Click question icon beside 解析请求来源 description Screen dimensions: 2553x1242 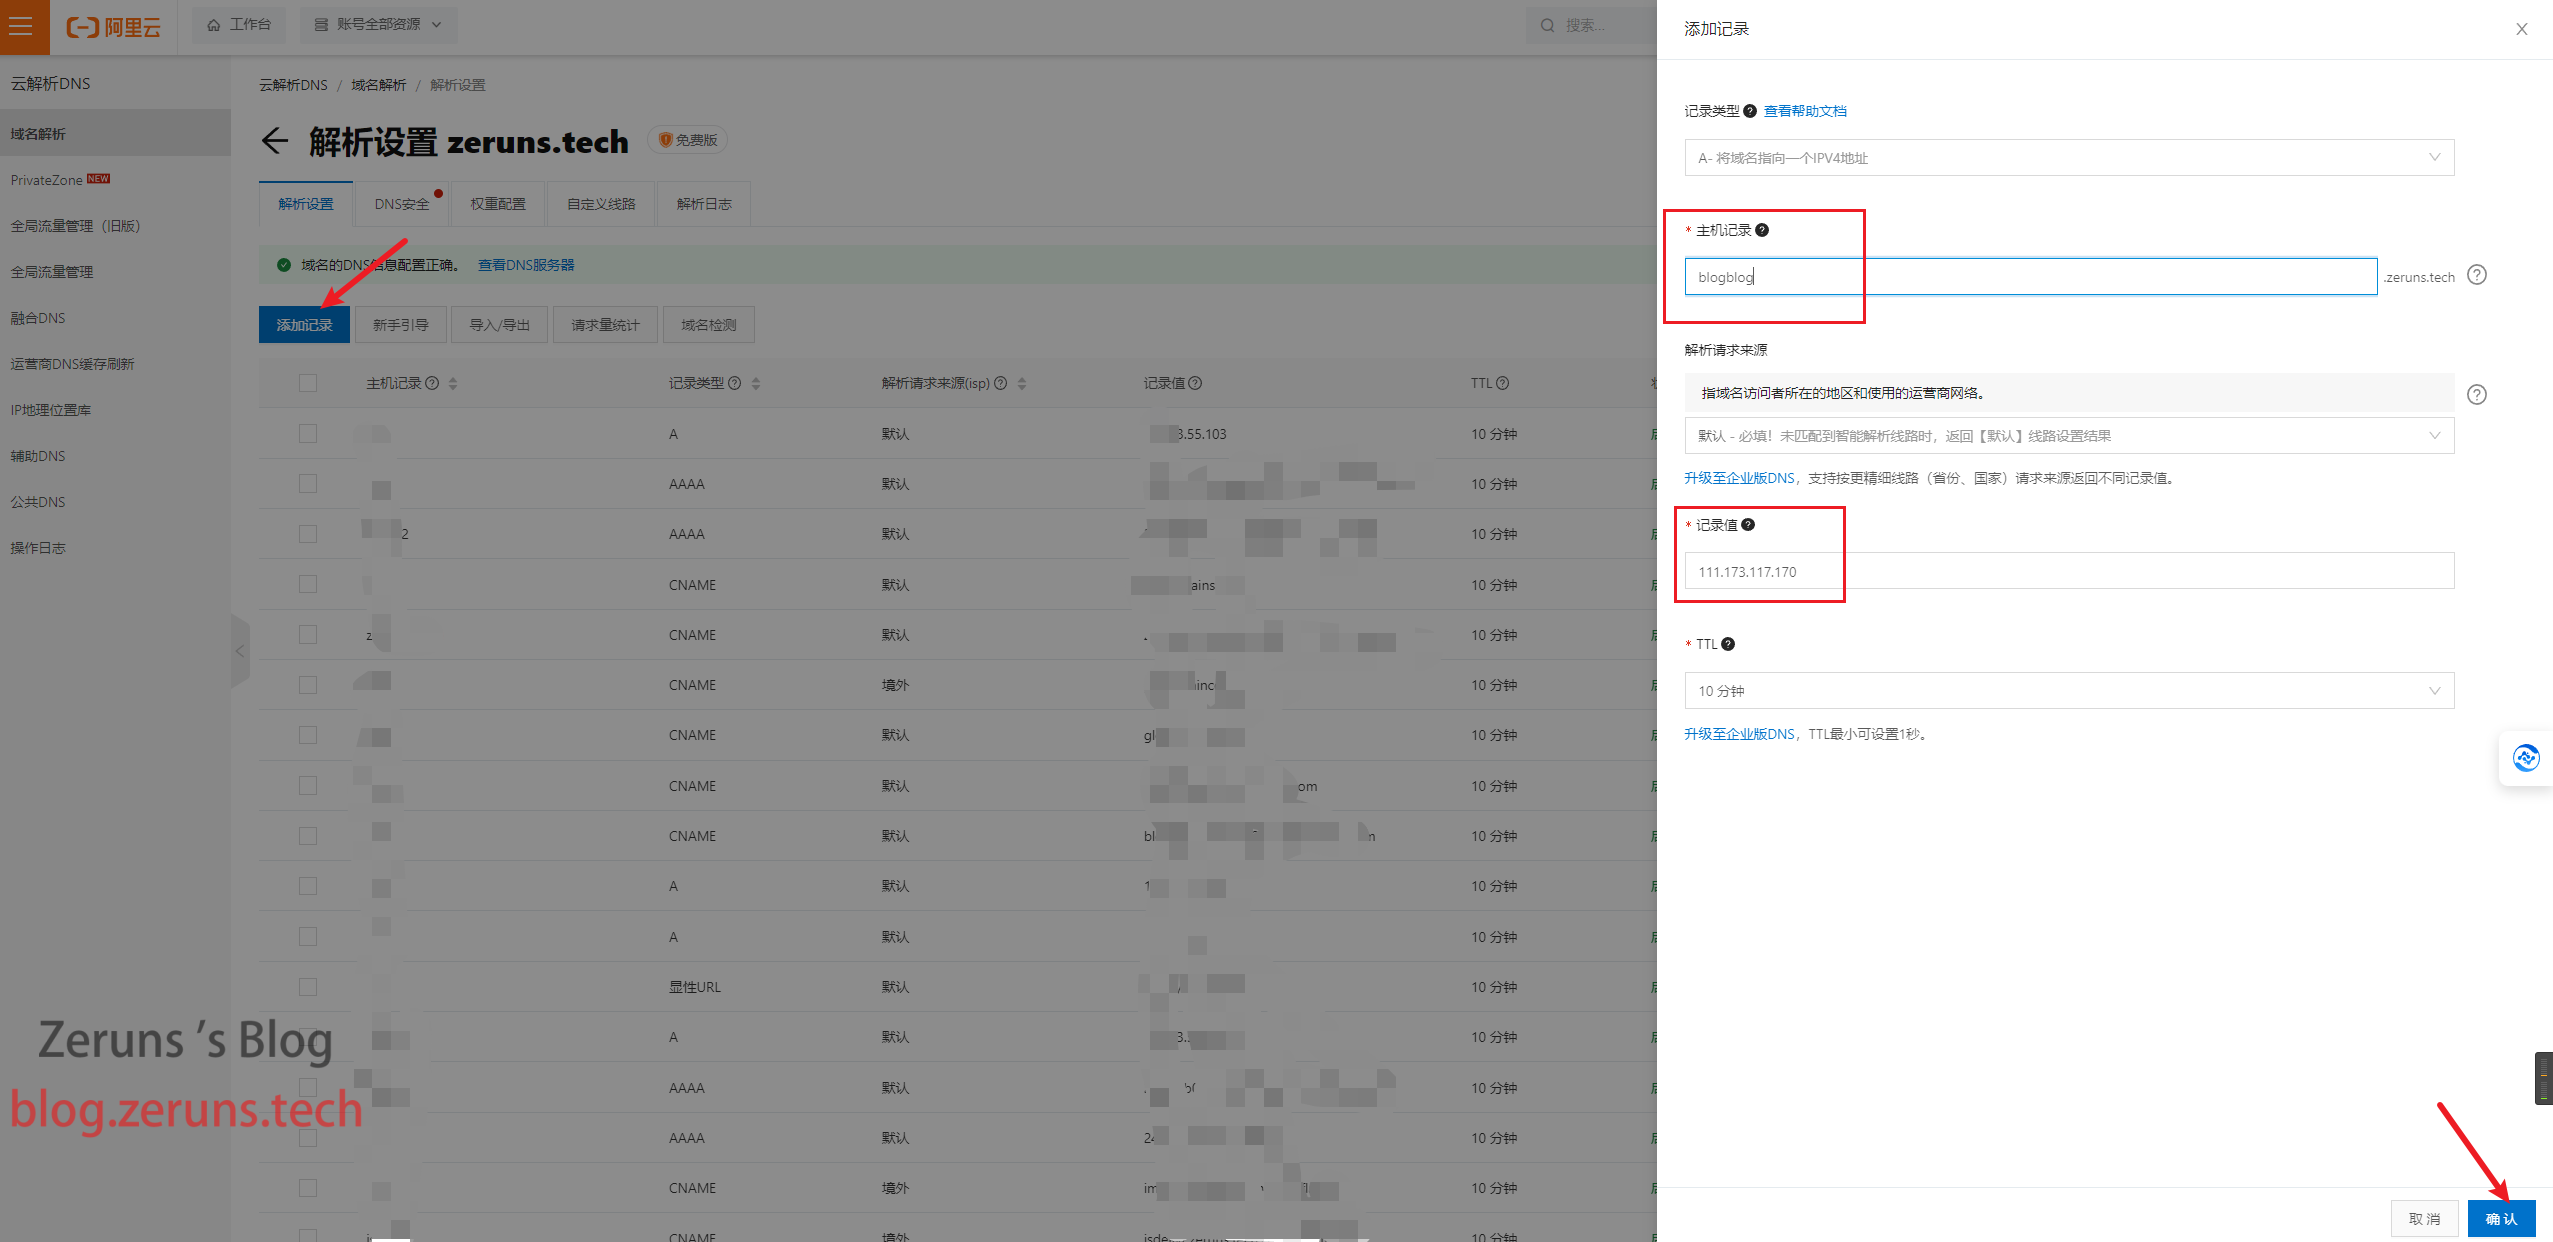(2476, 394)
